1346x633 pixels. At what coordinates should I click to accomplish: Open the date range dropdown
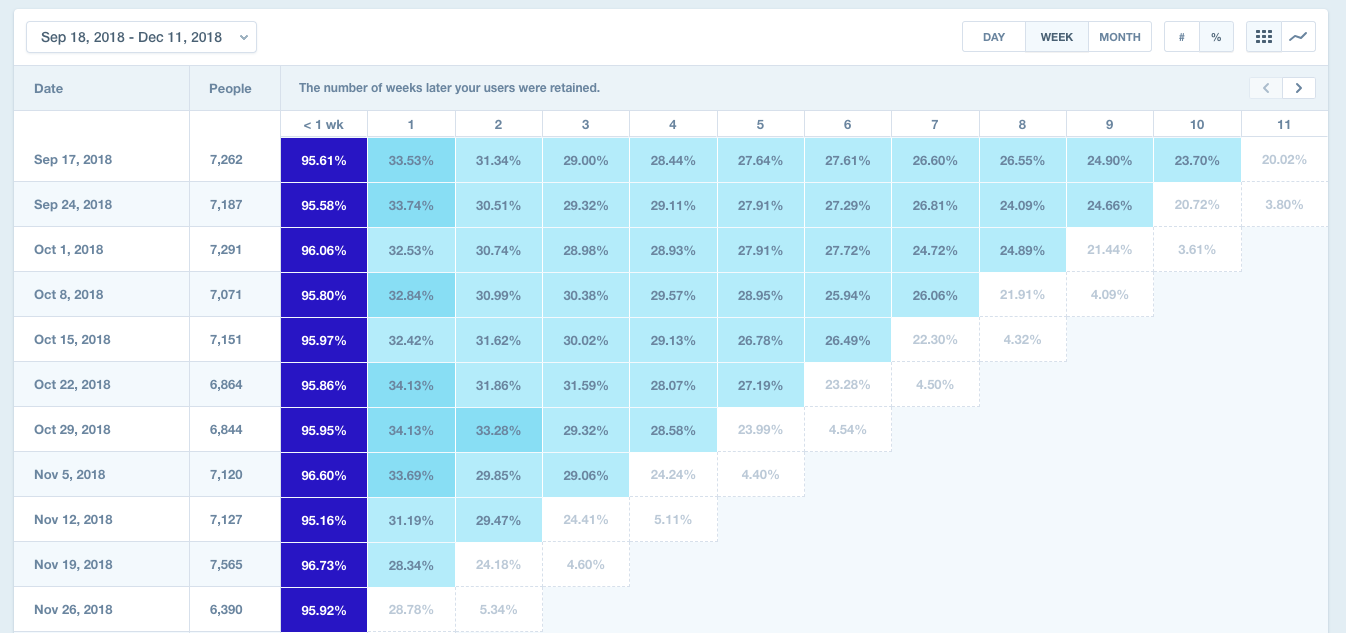pos(141,37)
